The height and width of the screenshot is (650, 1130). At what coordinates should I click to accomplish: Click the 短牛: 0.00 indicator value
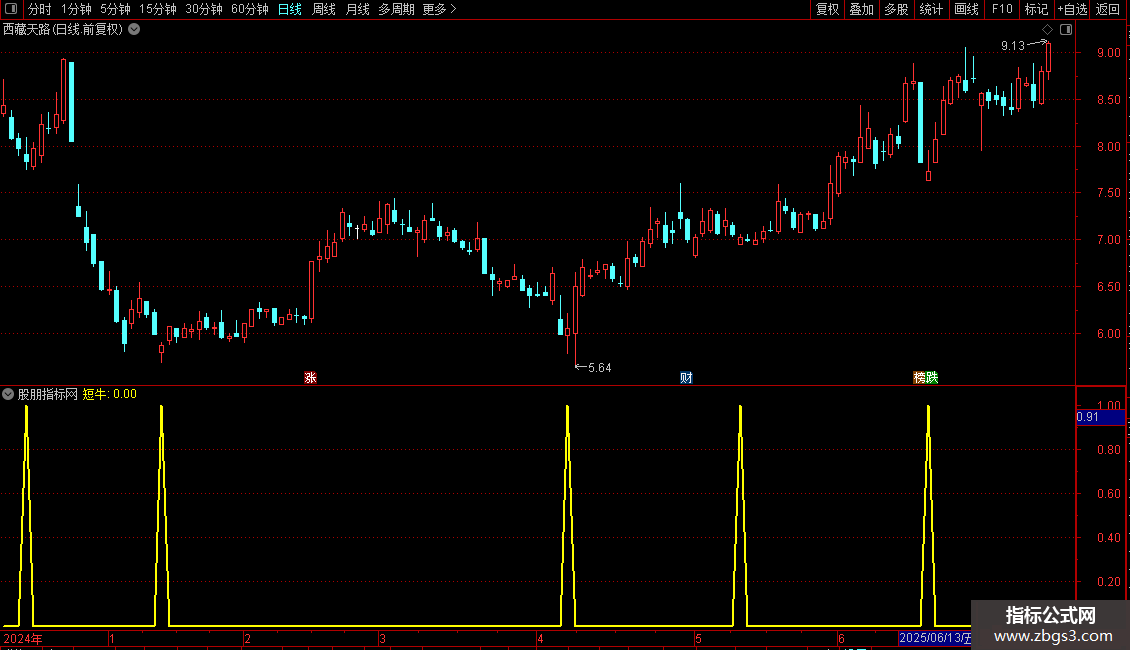tap(110, 394)
